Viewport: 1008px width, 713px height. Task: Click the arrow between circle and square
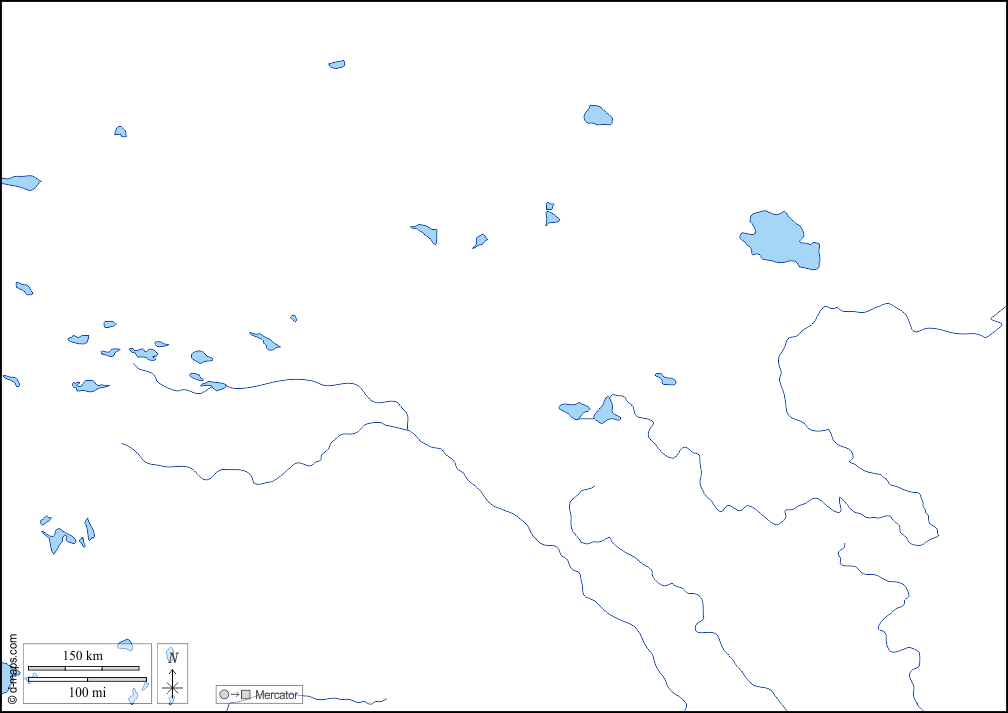[235, 694]
